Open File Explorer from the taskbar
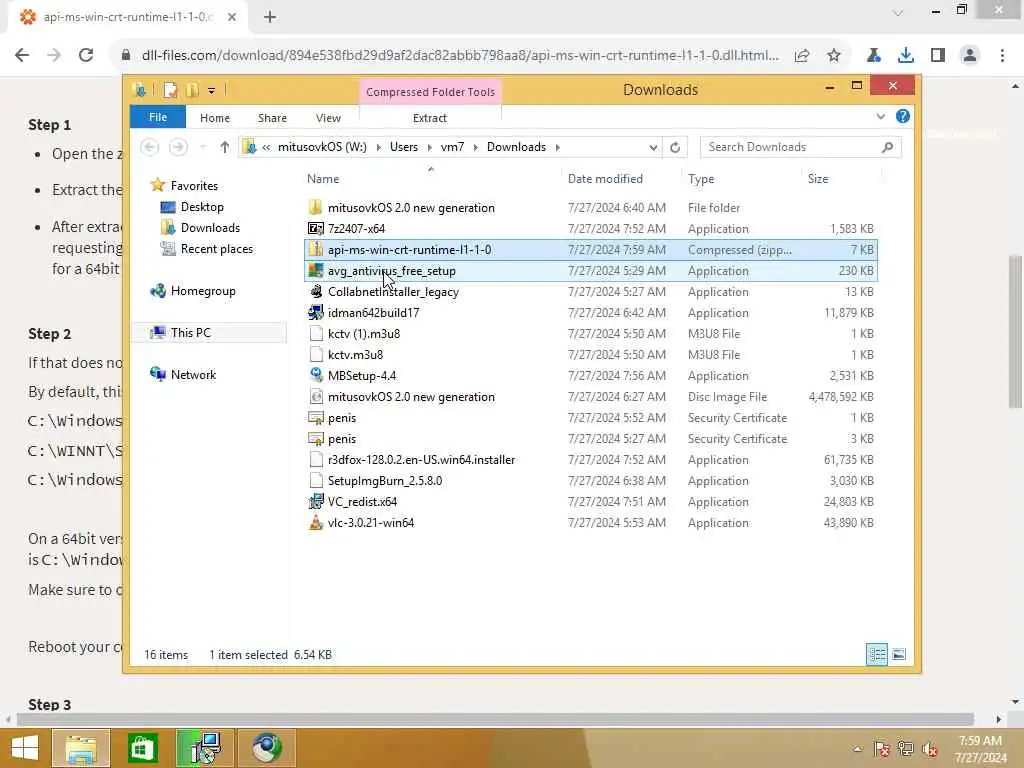The image size is (1024, 768). (x=81, y=748)
